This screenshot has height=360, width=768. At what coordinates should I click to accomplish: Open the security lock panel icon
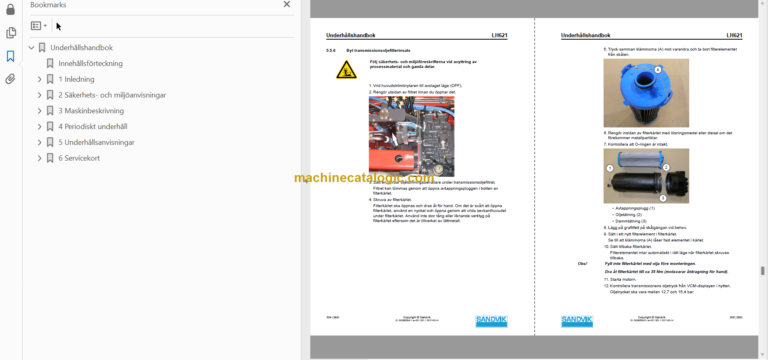point(10,9)
